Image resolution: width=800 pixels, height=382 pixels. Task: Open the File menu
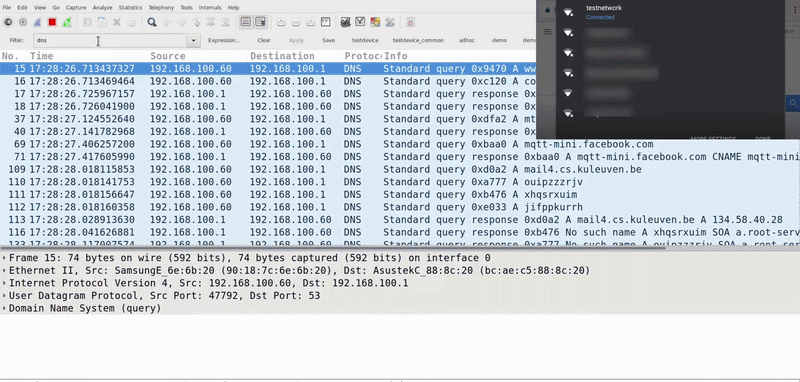[7, 8]
